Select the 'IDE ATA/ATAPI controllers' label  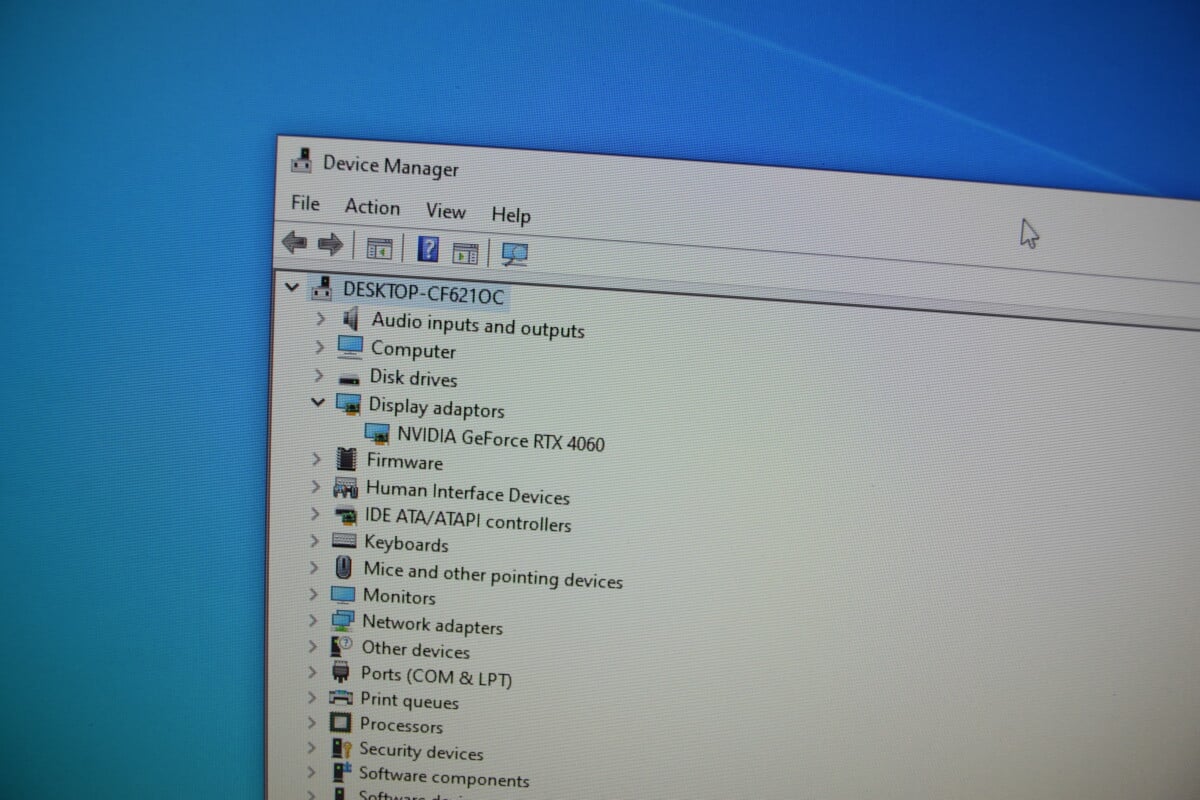click(468, 520)
